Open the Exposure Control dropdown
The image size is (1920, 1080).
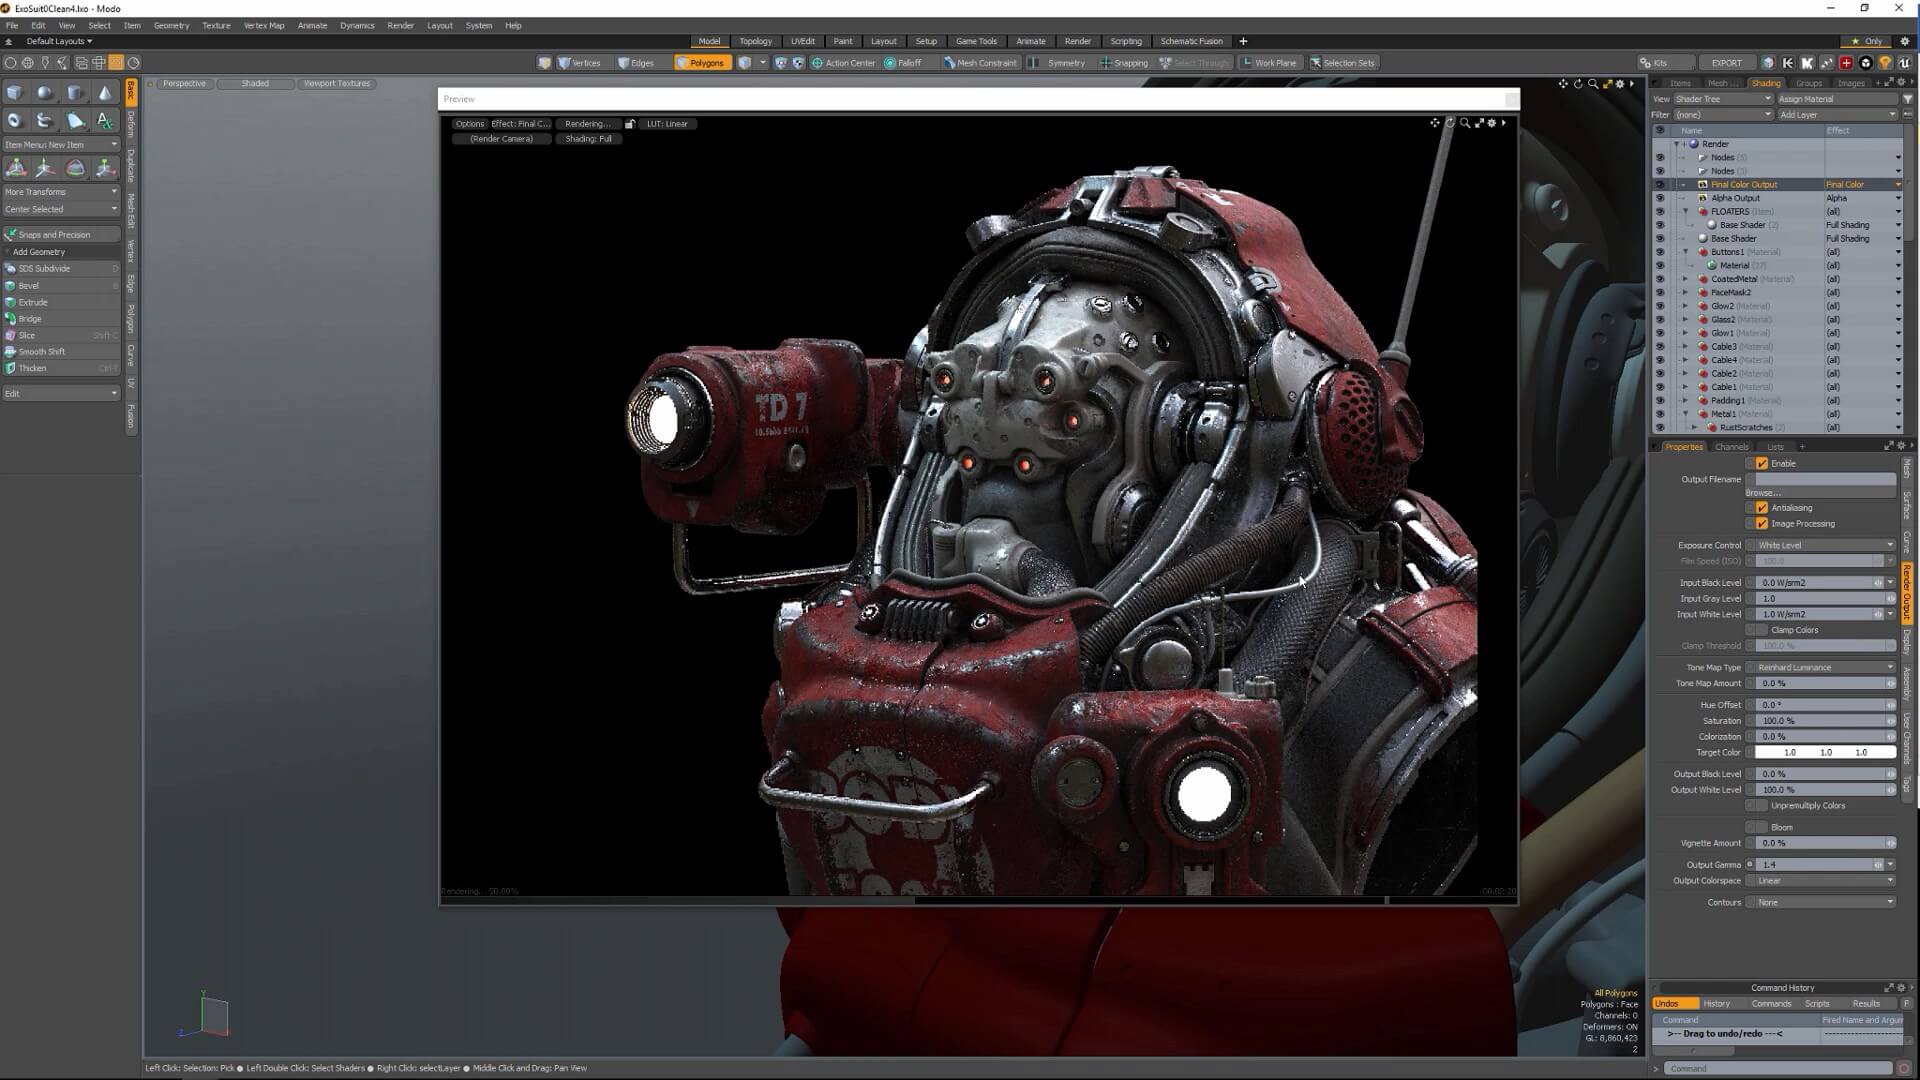tap(1825, 546)
